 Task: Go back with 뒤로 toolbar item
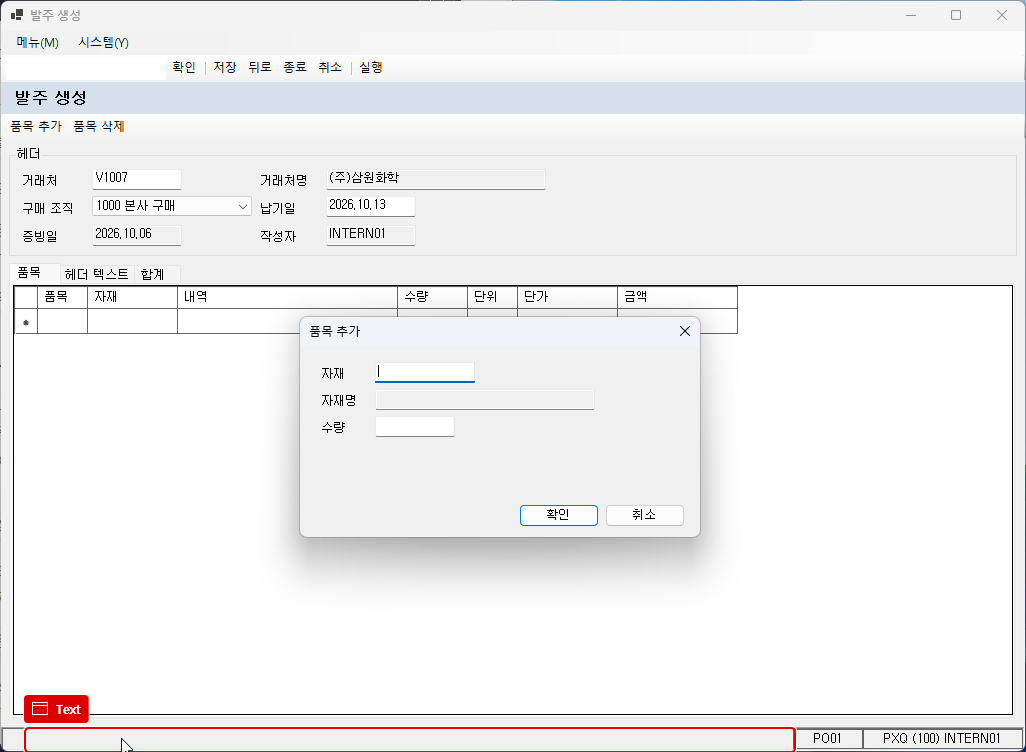(x=260, y=67)
